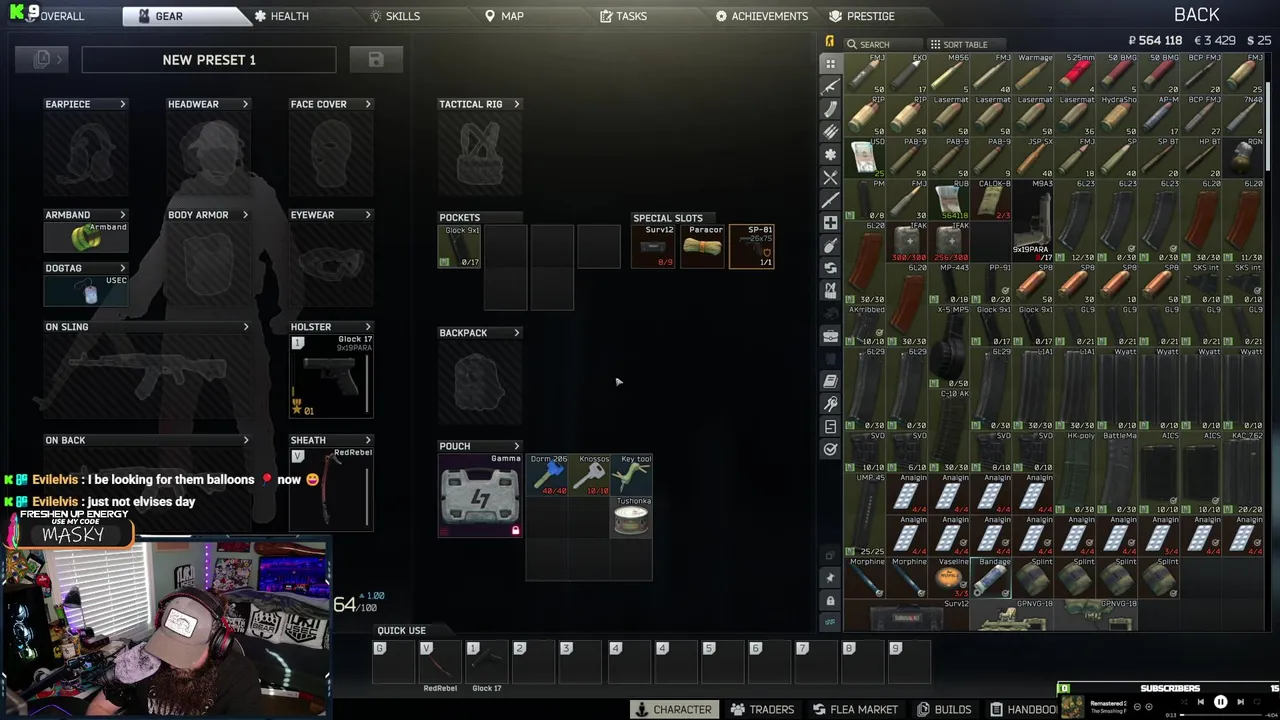The image size is (1280, 720).
Task: Expand the Sheath slot arrow
Action: [367, 440]
